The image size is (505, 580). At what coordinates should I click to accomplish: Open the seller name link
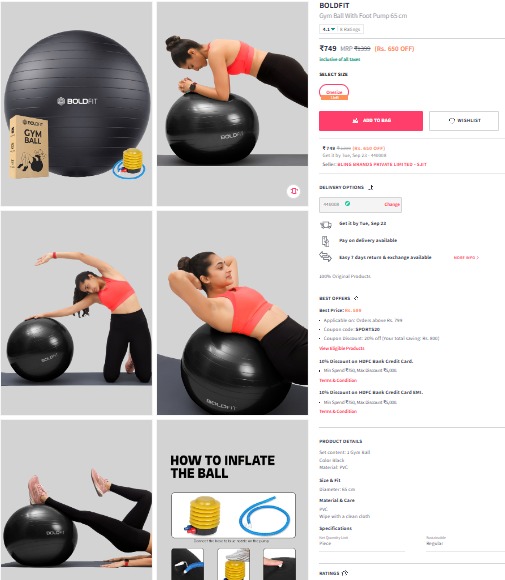pyautogui.click(x=382, y=164)
